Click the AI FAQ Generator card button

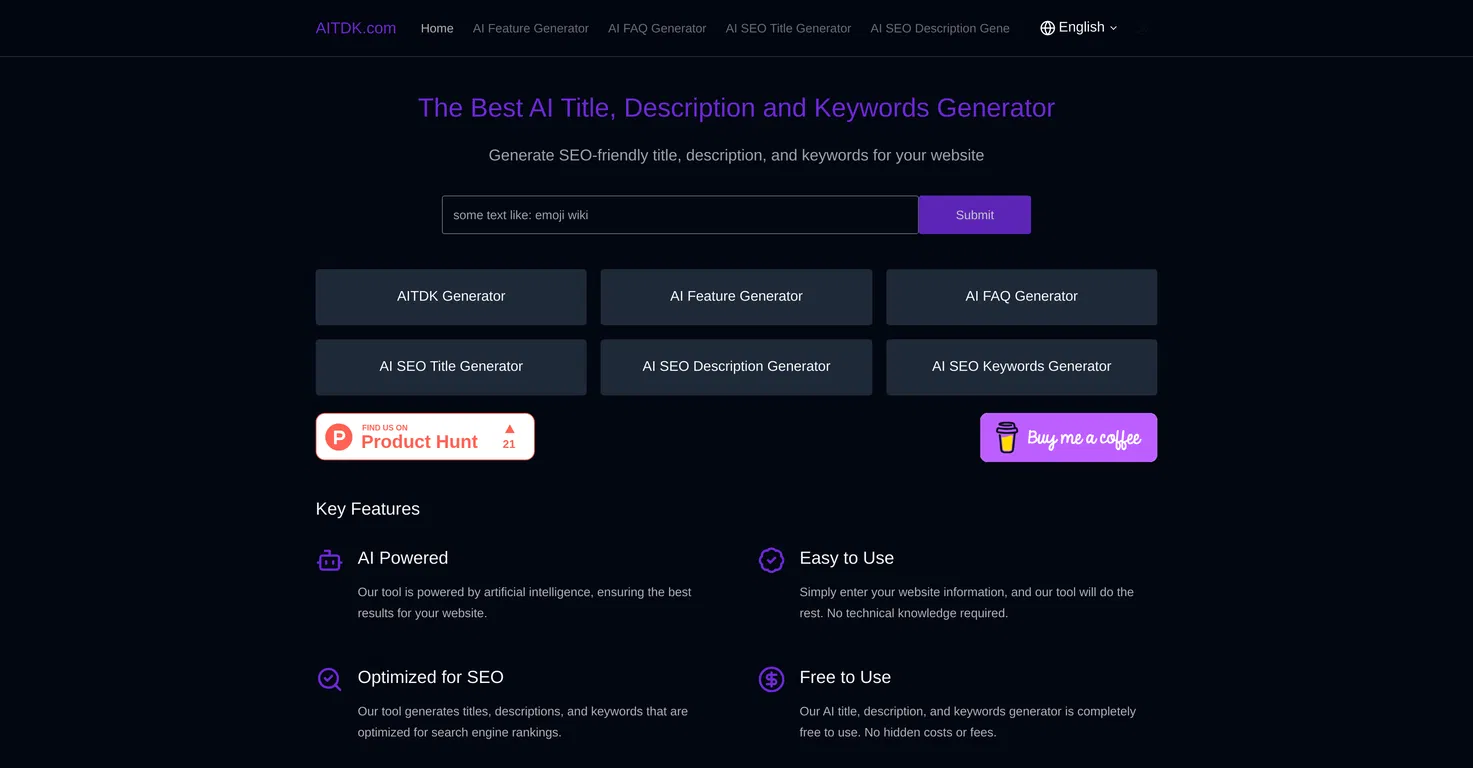pos(1021,296)
